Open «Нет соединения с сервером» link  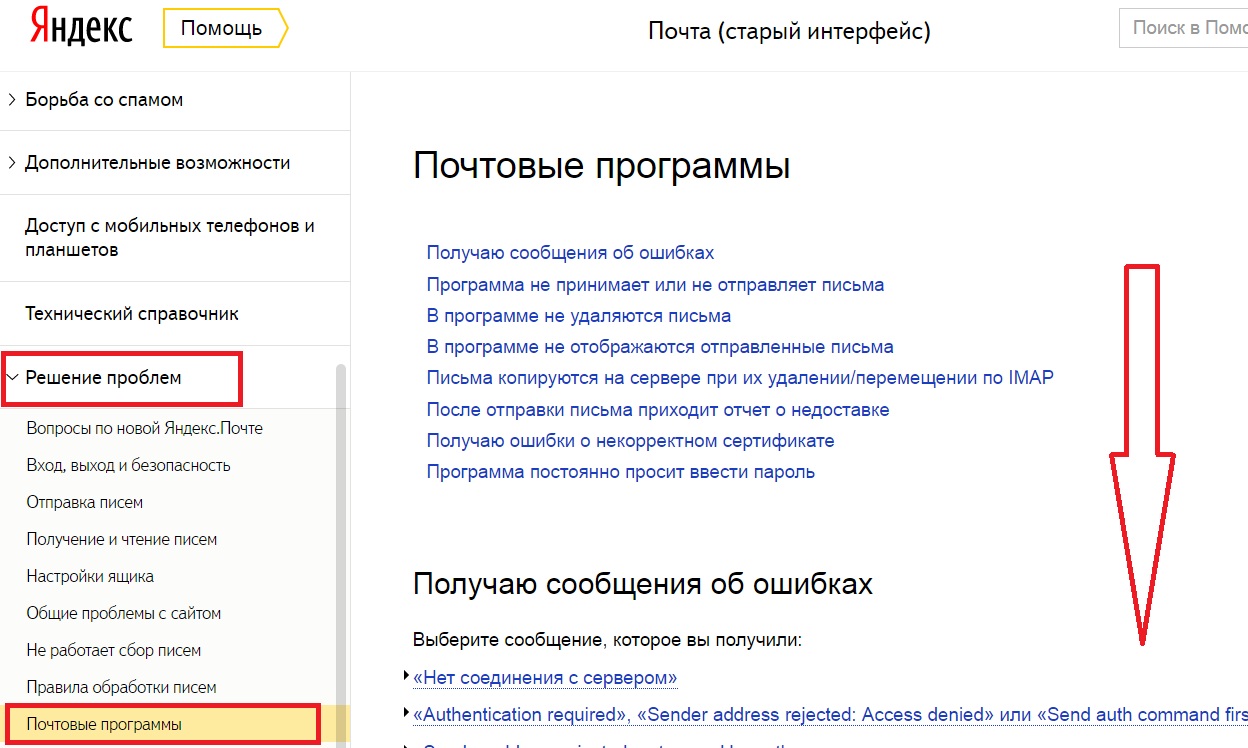pyautogui.click(x=545, y=678)
